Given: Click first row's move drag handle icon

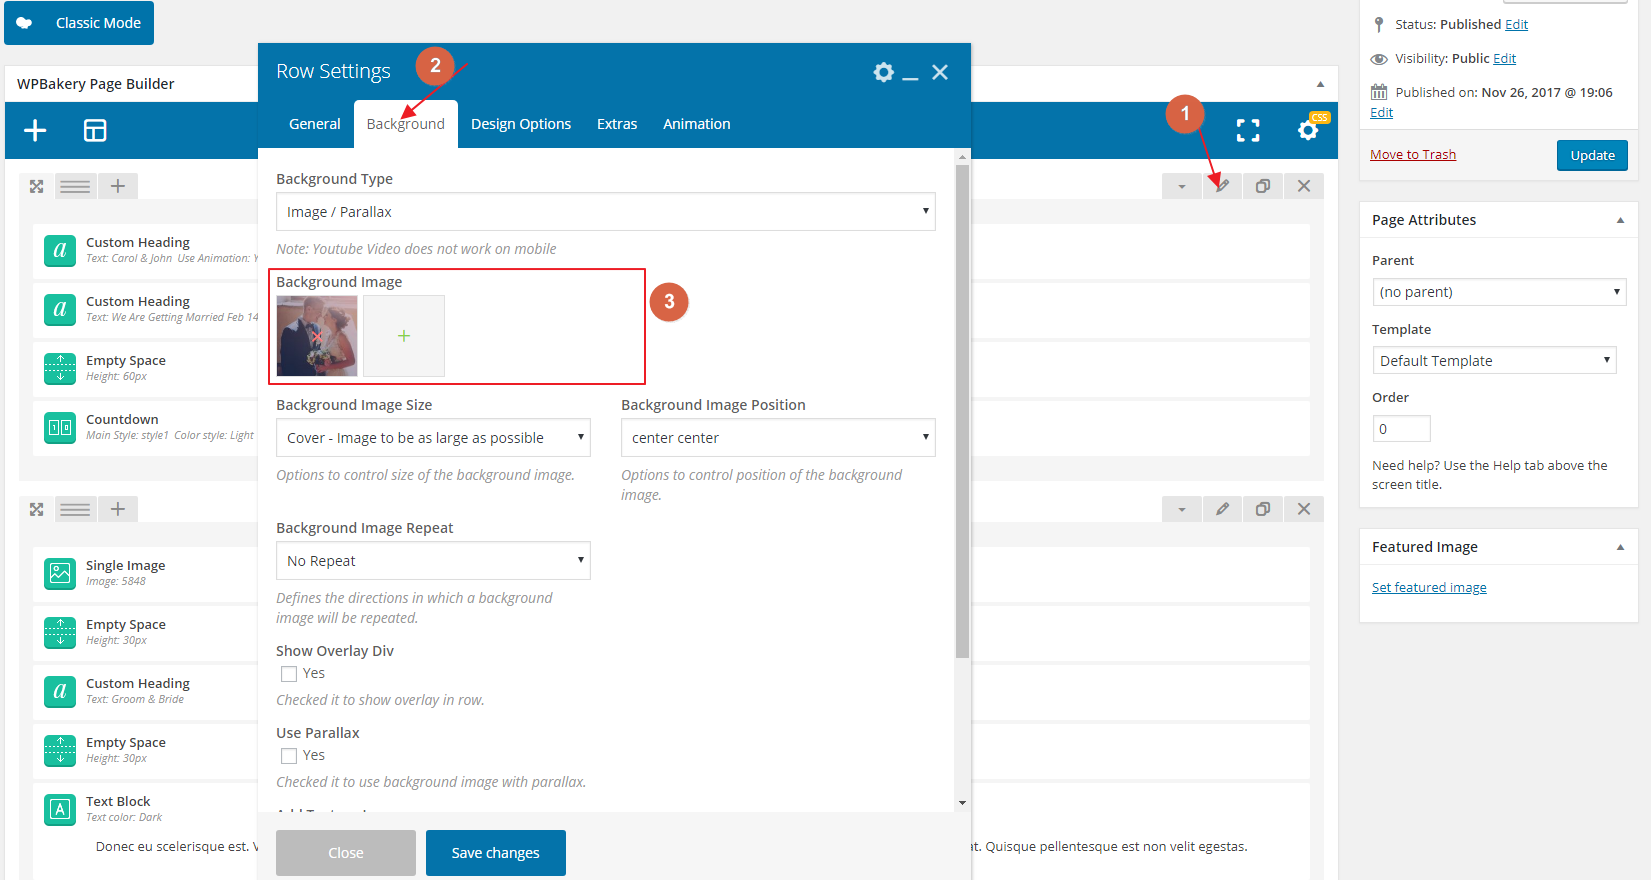Looking at the screenshot, I should coord(37,186).
